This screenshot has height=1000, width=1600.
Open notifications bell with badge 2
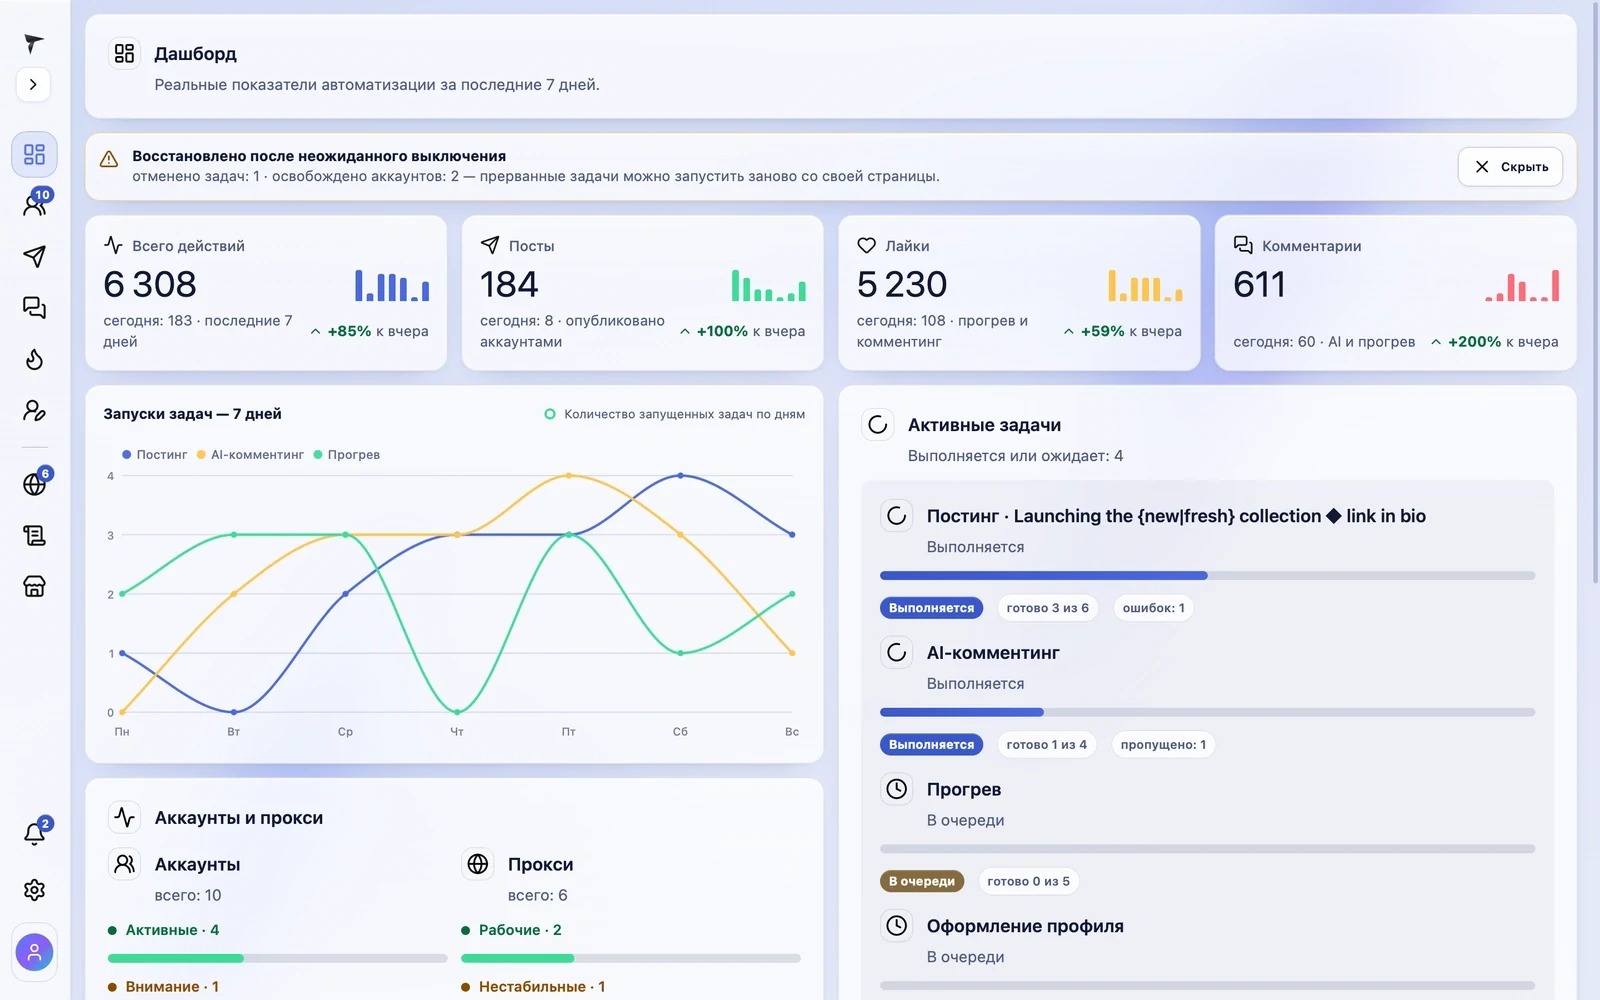pyautogui.click(x=34, y=834)
